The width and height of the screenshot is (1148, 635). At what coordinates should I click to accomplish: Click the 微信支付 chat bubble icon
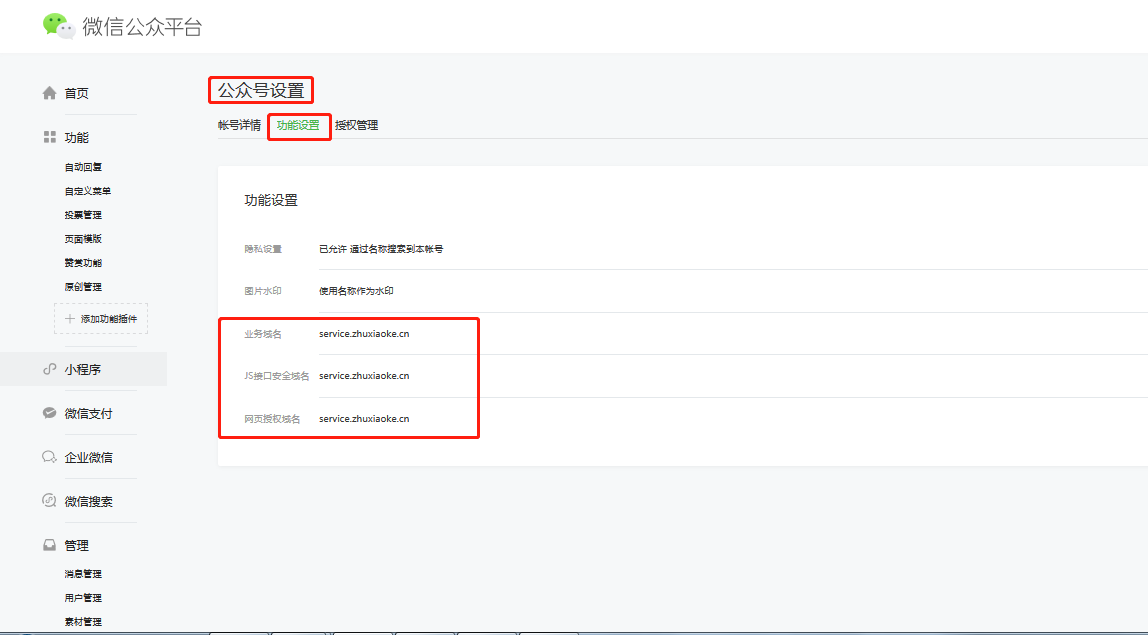[x=48, y=413]
